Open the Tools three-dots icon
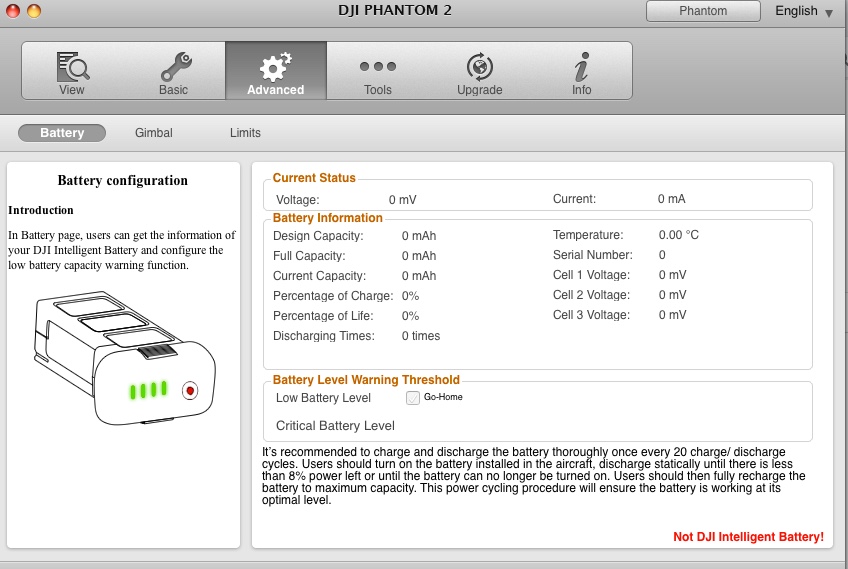This screenshot has width=848, height=569. (377, 67)
